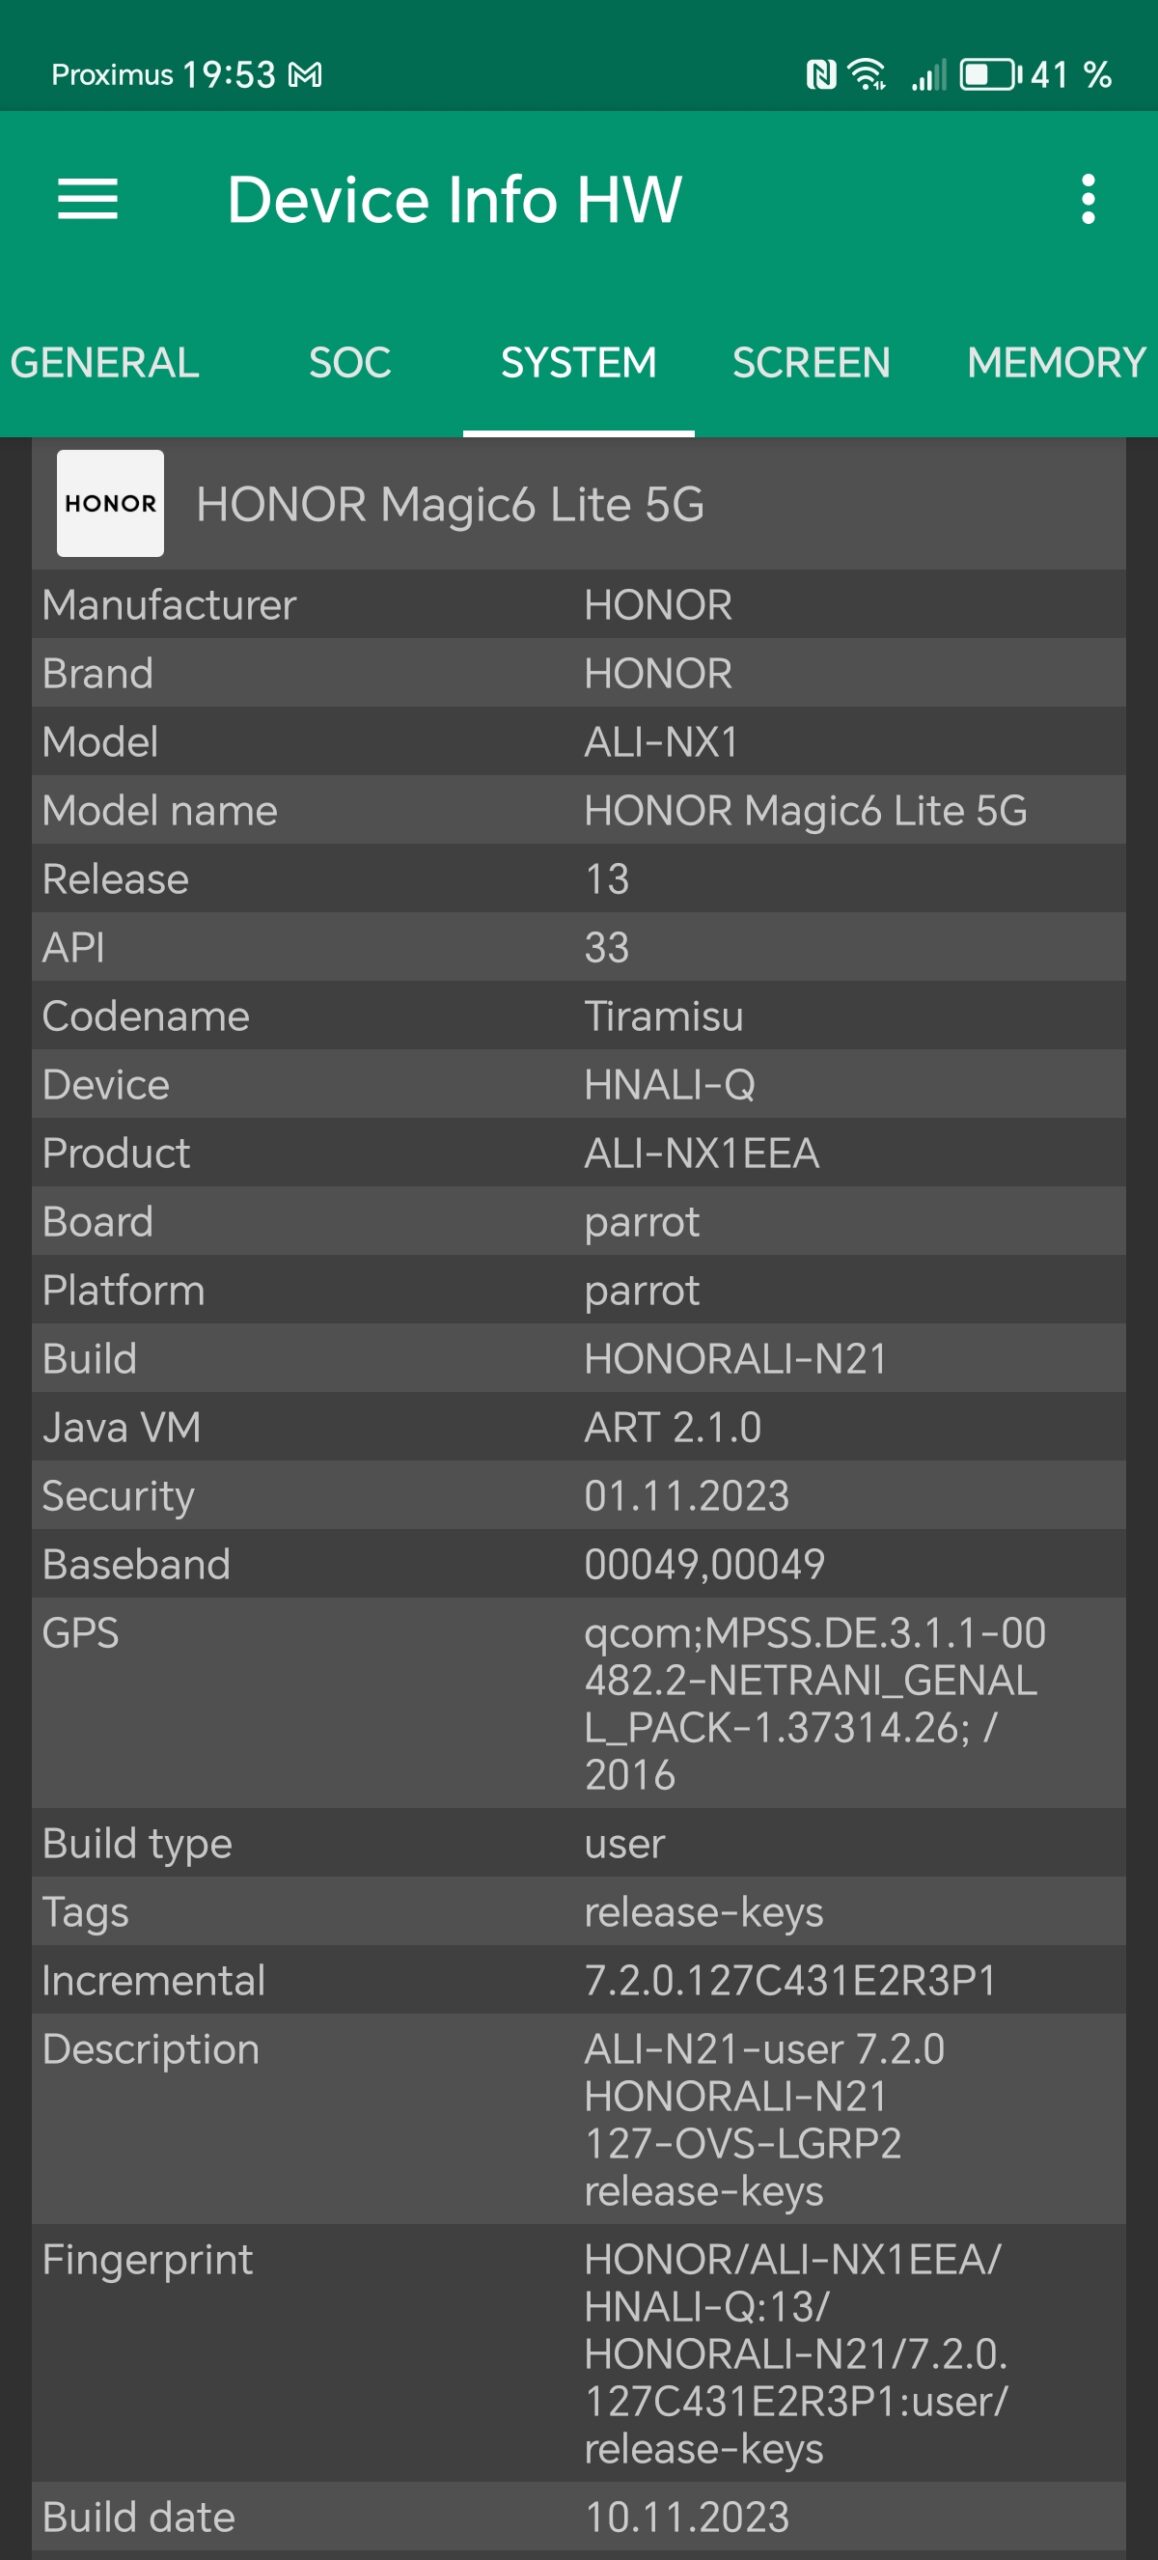This screenshot has height=2560, width=1158.
Task: Select the Fingerprint row value
Action: pos(795,2354)
